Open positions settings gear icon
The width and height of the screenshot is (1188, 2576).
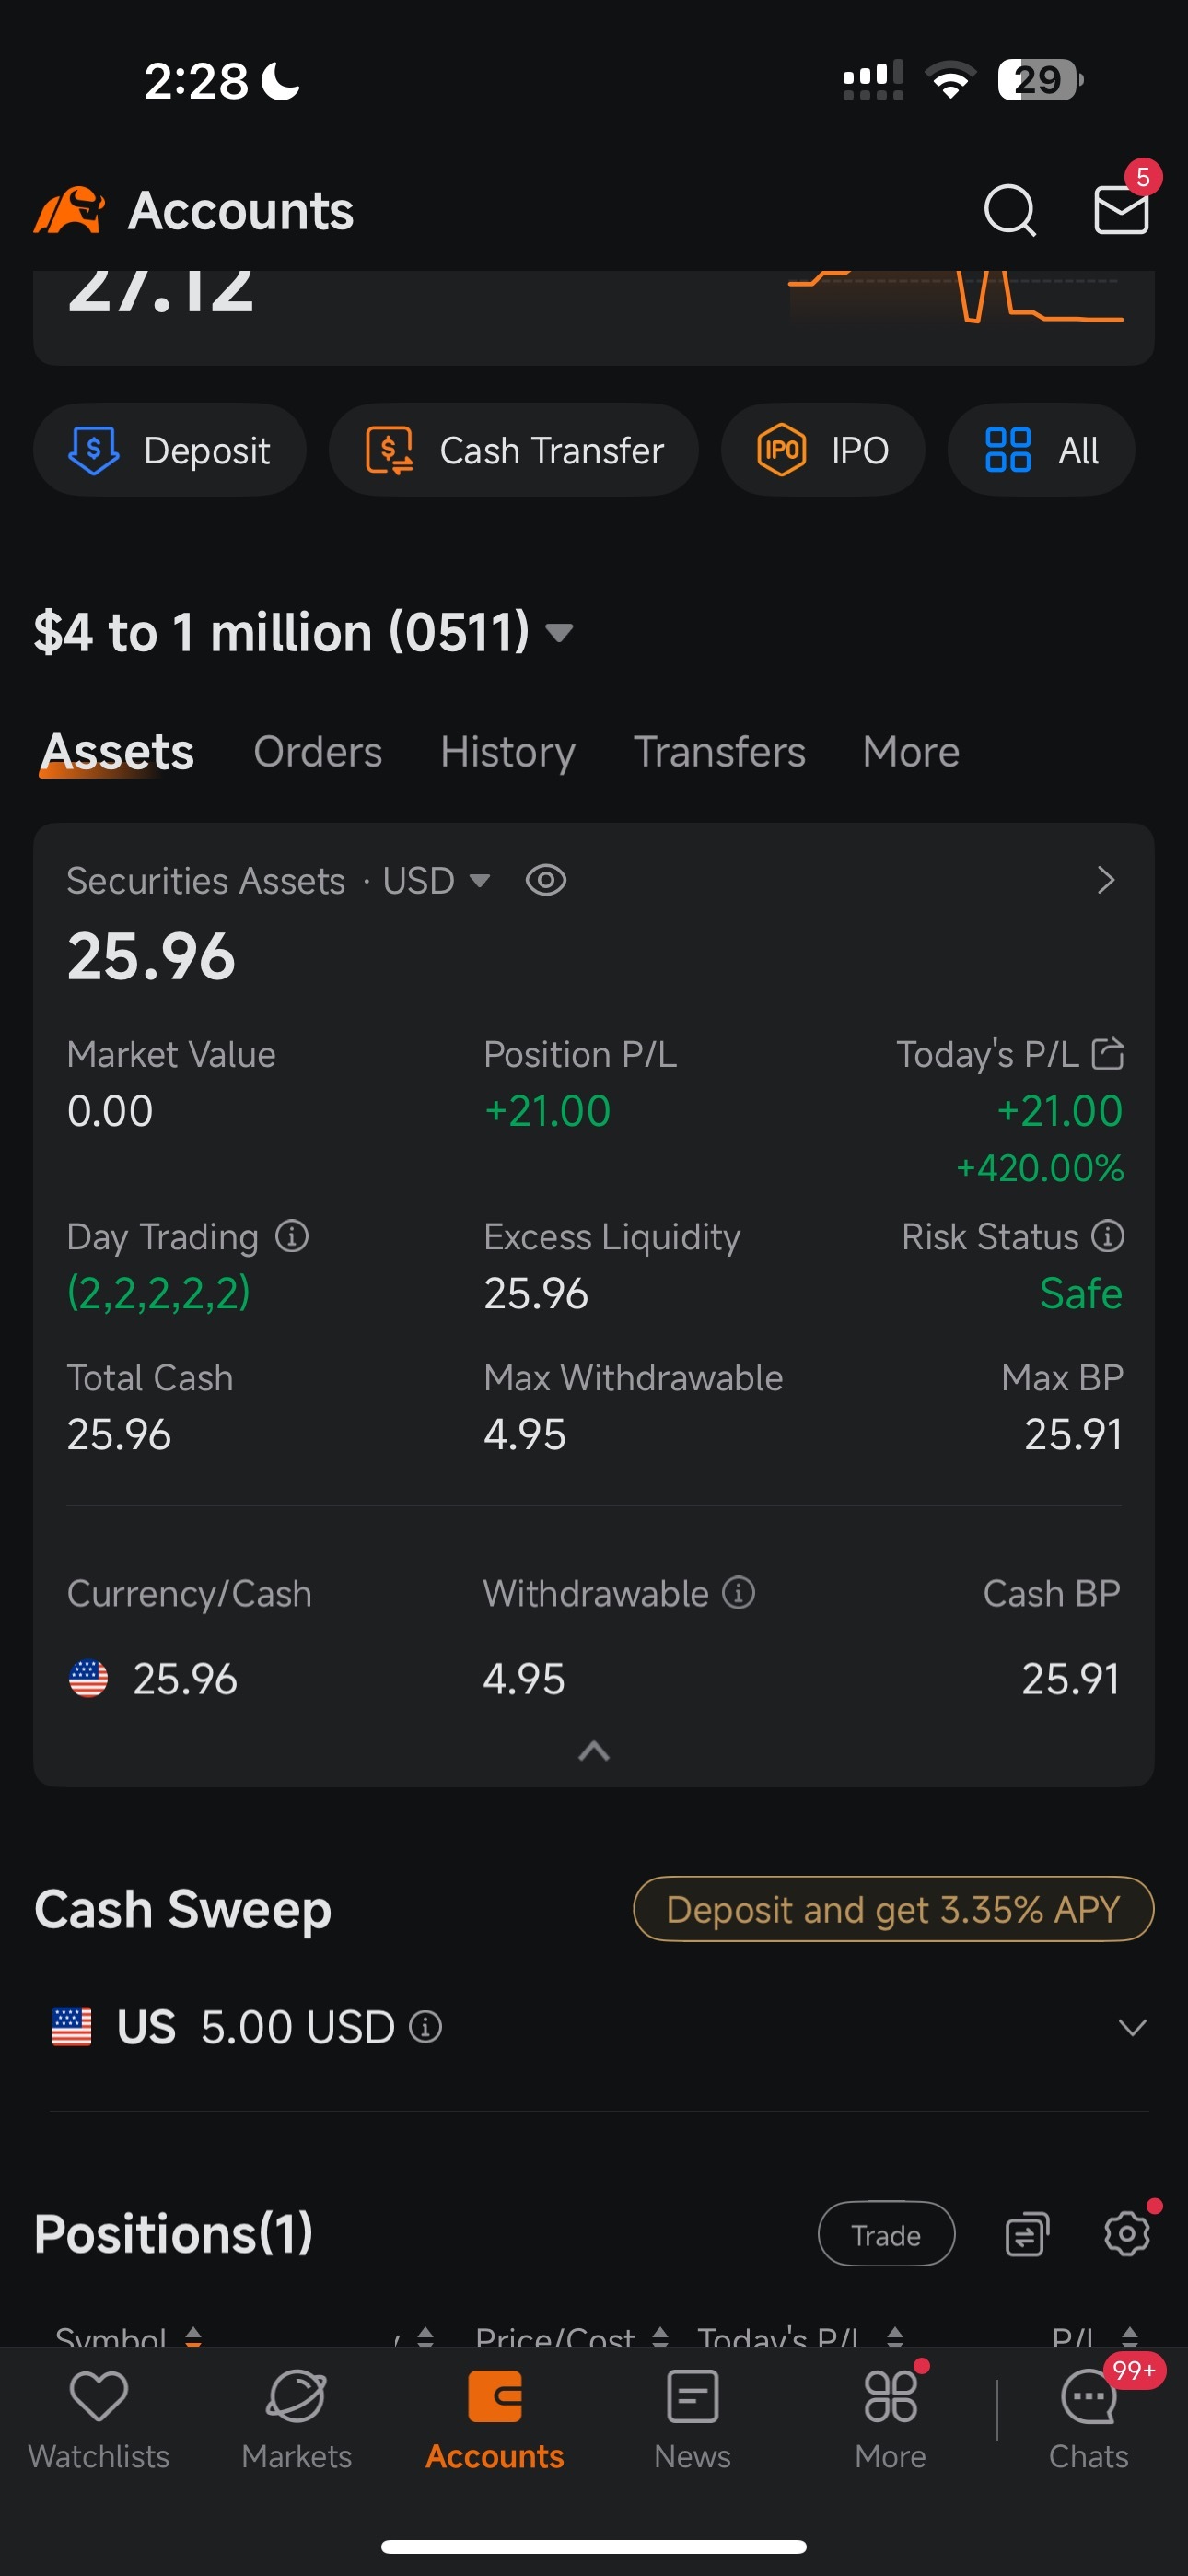click(1127, 2233)
